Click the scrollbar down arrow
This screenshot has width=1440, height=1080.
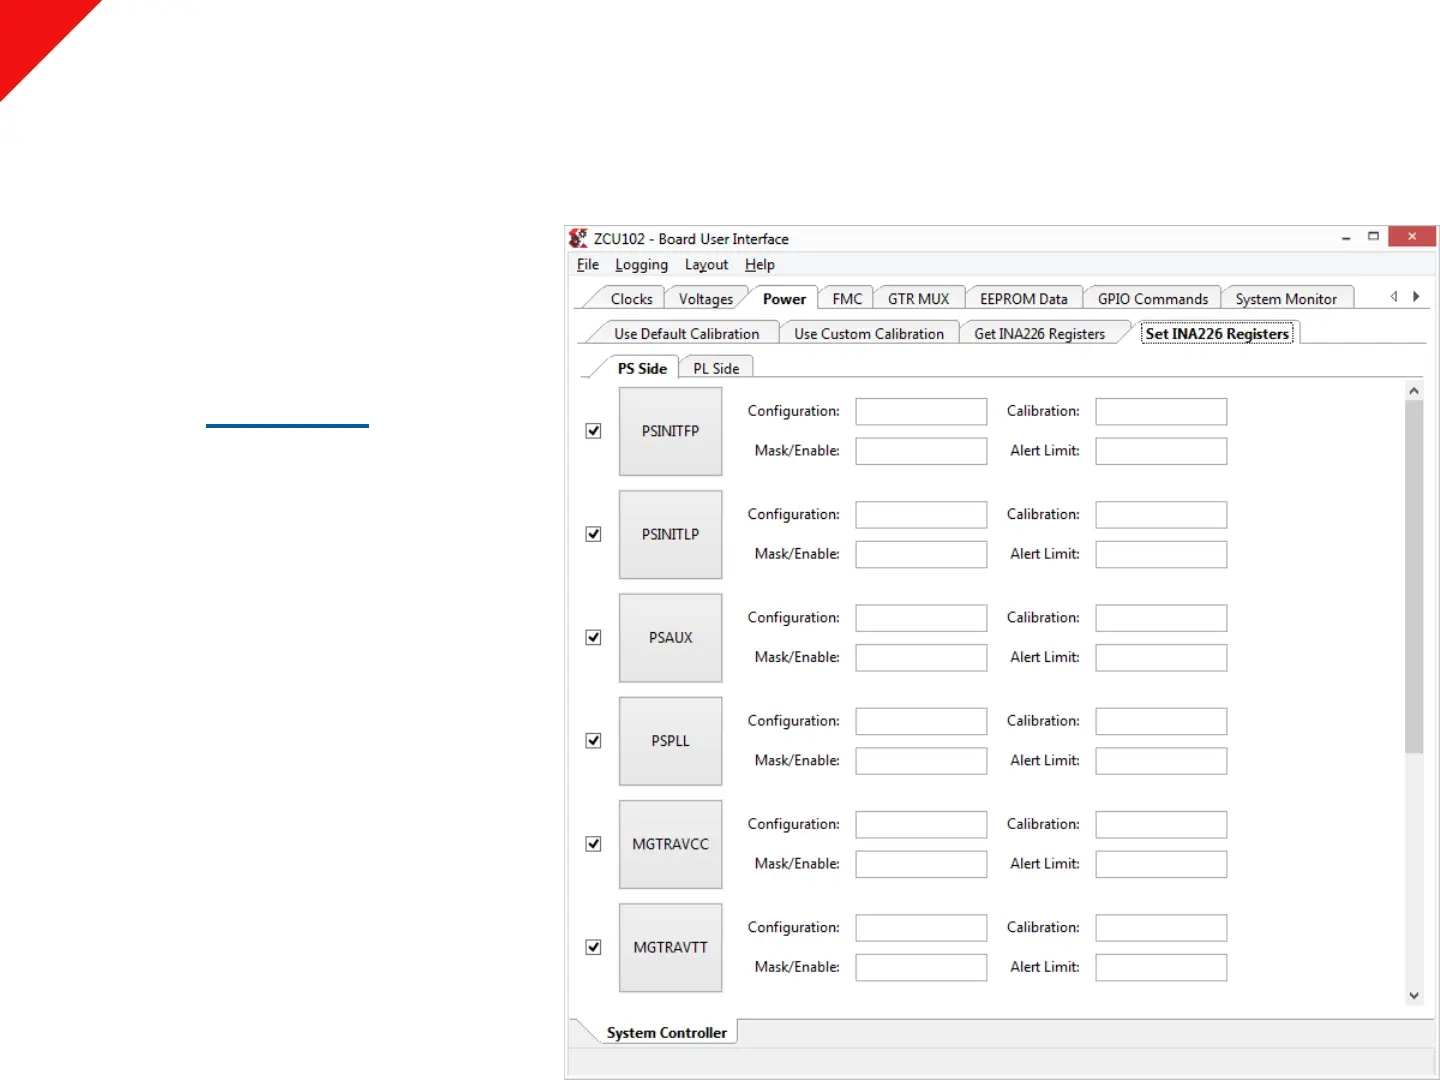tap(1414, 995)
